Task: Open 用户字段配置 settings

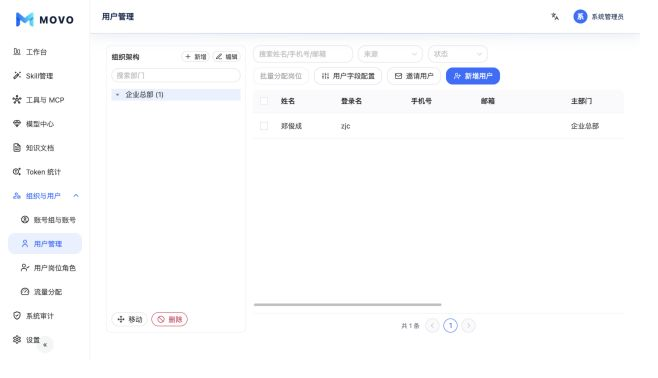Action: coord(348,76)
